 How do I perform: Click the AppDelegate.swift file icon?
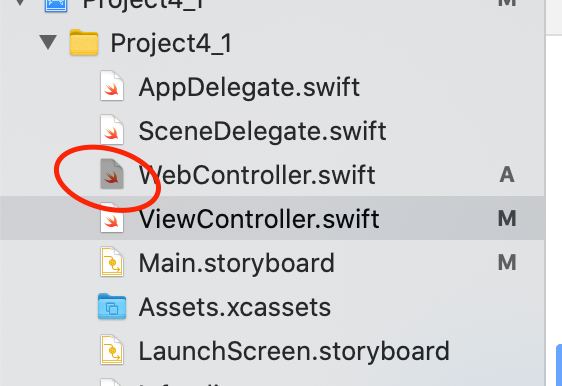point(112,86)
